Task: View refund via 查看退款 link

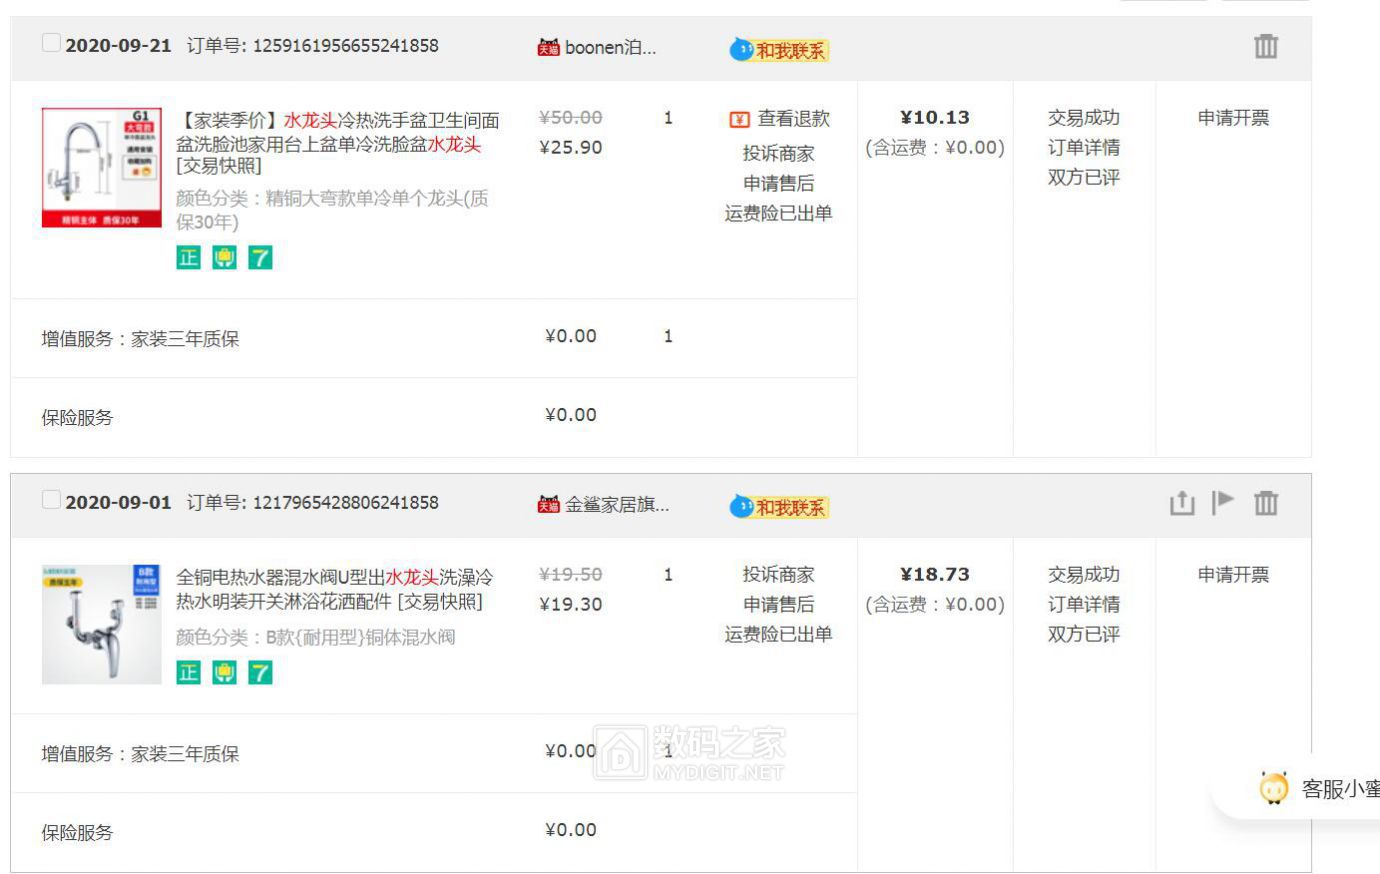Action: pos(792,119)
